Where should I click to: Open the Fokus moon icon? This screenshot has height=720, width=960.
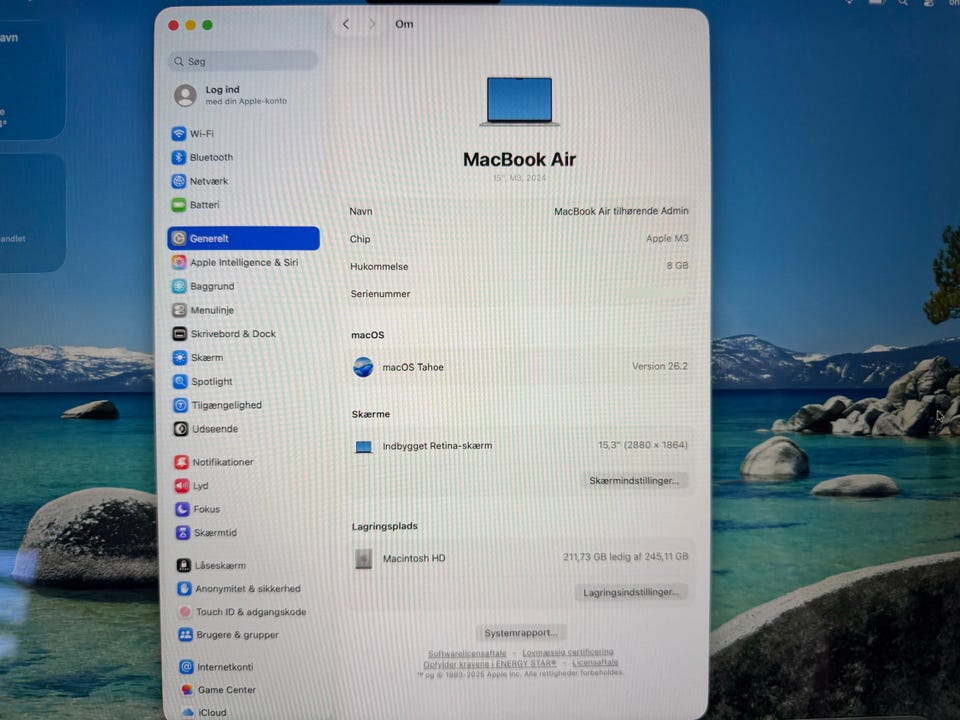182,509
